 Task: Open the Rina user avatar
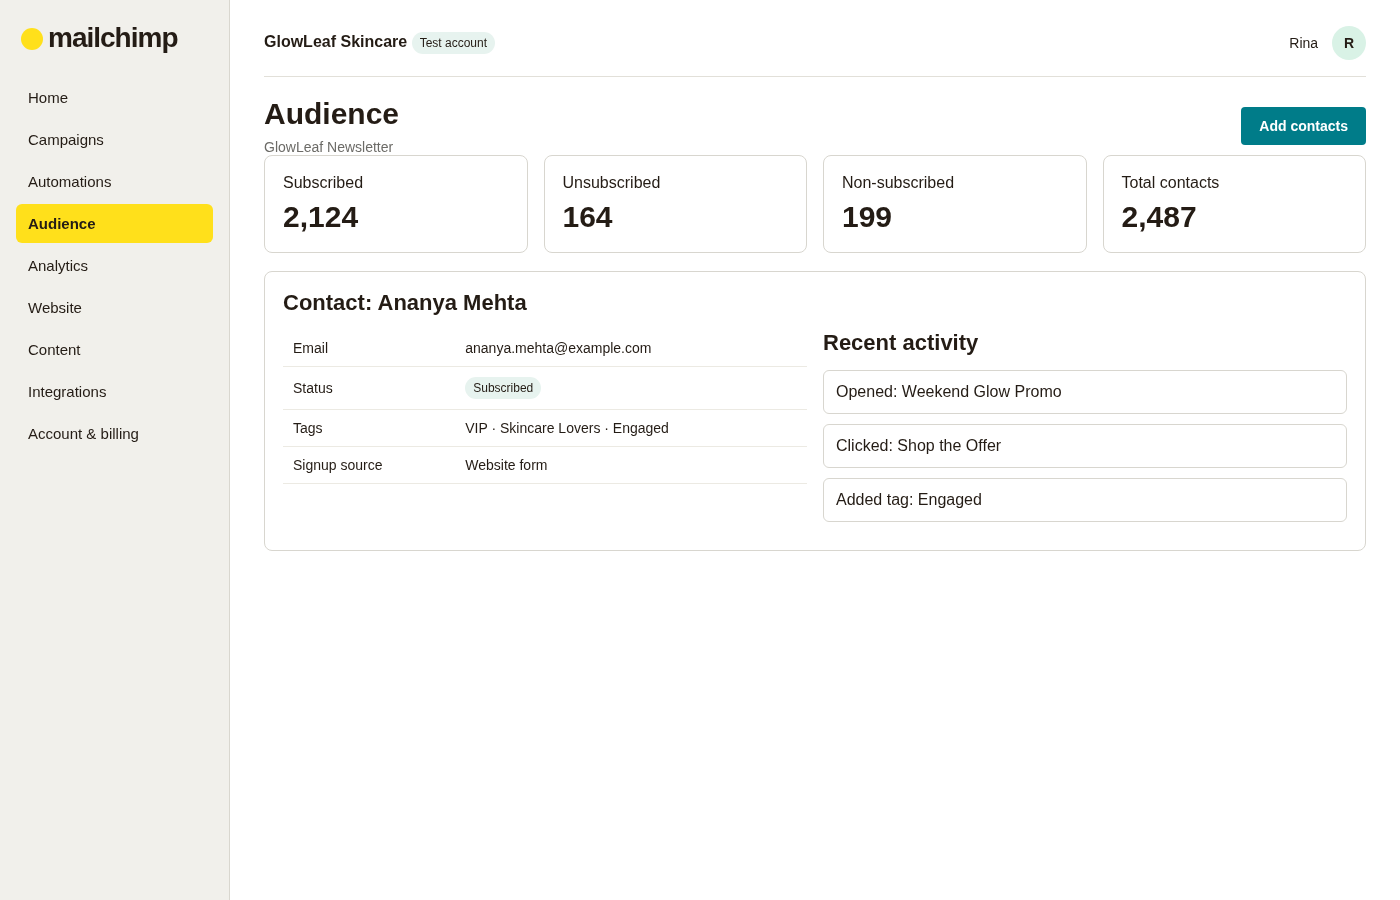(x=1348, y=43)
